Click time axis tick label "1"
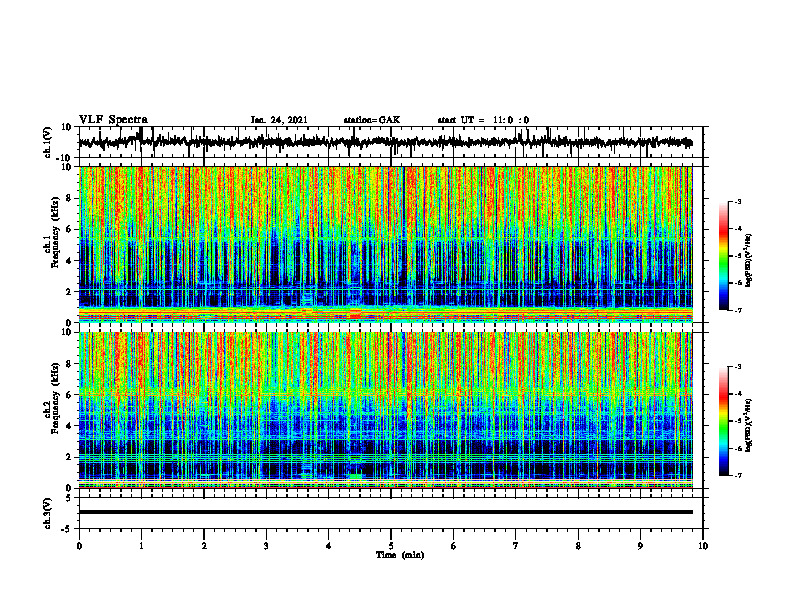The height and width of the screenshot is (612, 792). (x=141, y=546)
